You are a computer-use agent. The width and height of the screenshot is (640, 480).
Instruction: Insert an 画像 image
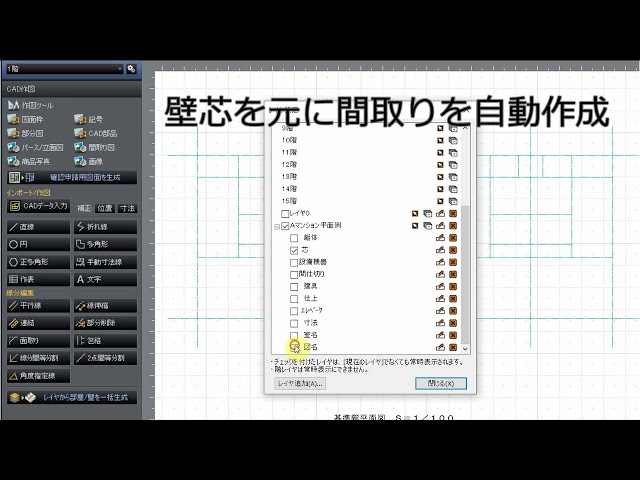click(x=89, y=162)
